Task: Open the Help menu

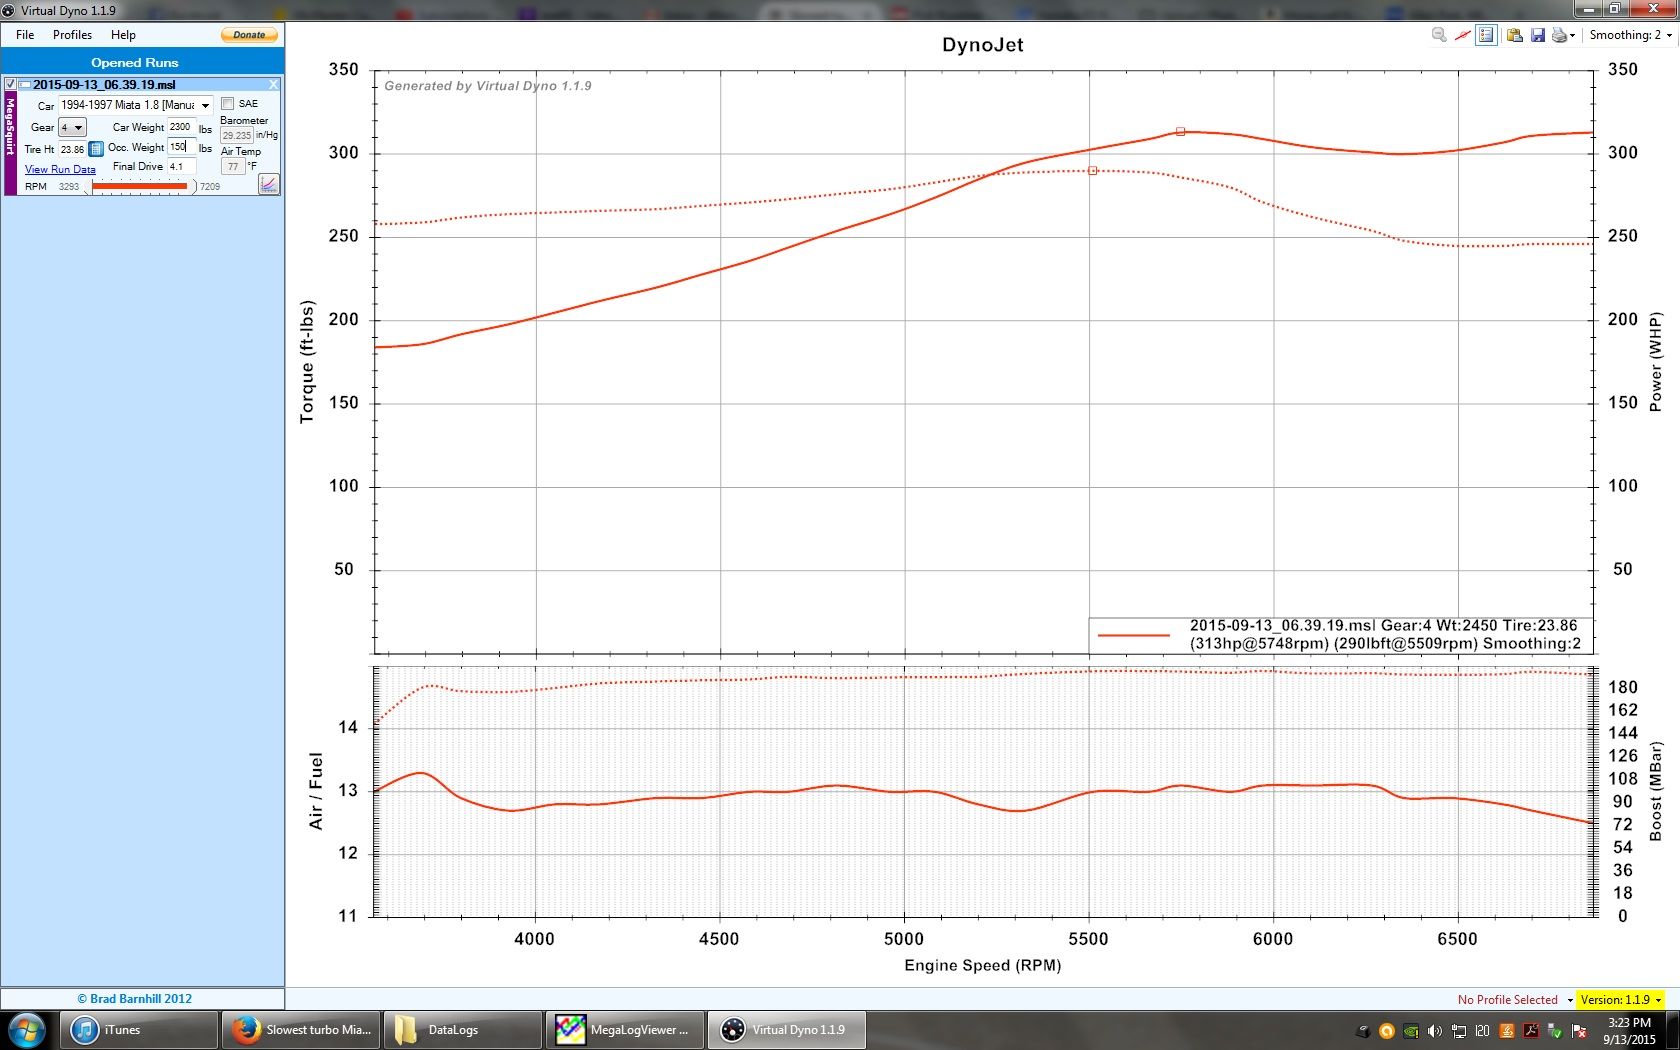Action: 123,35
